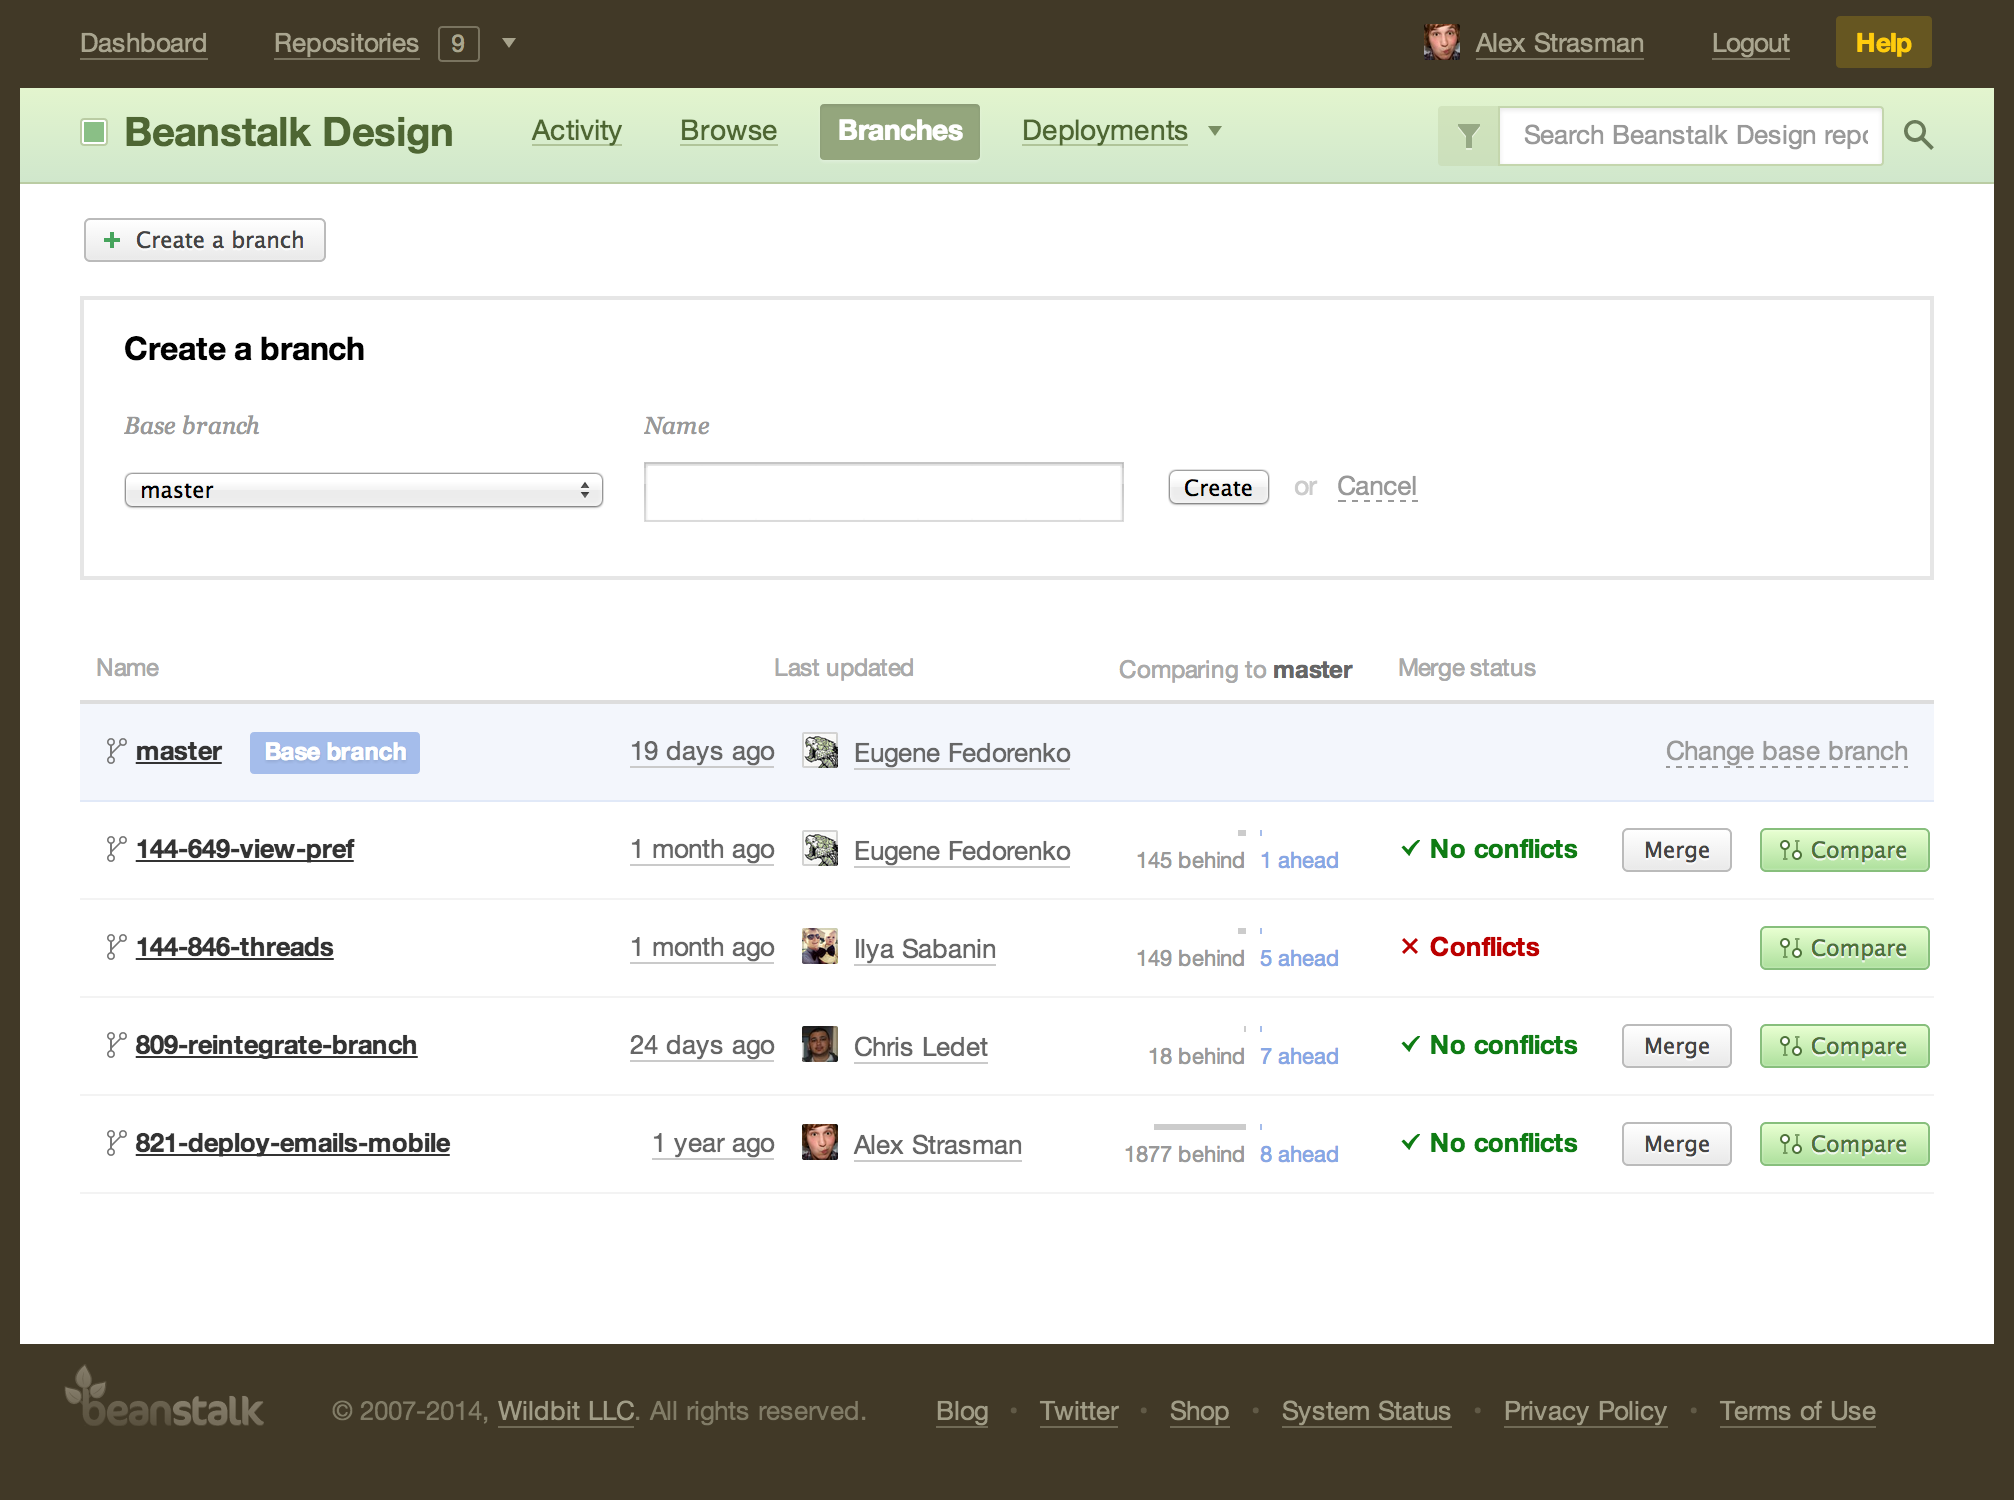This screenshot has width=2014, height=1500.
Task: Click branch icon next to 821-deploy-emails-mobile
Action: pyautogui.click(x=116, y=1142)
